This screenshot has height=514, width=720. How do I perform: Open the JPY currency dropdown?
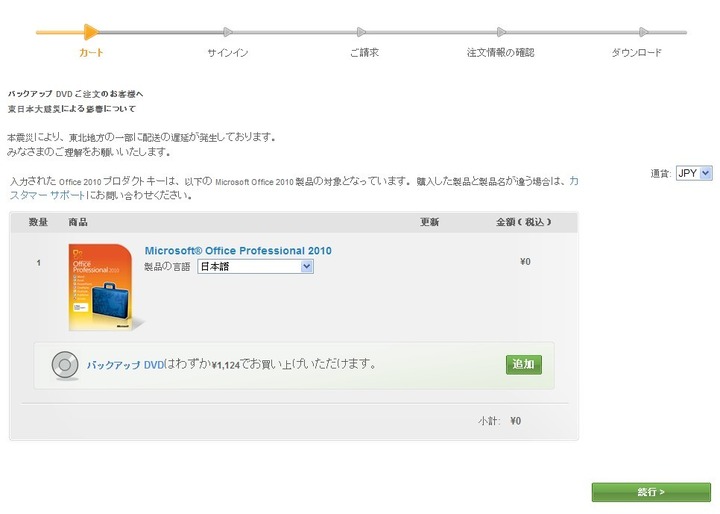coord(694,173)
